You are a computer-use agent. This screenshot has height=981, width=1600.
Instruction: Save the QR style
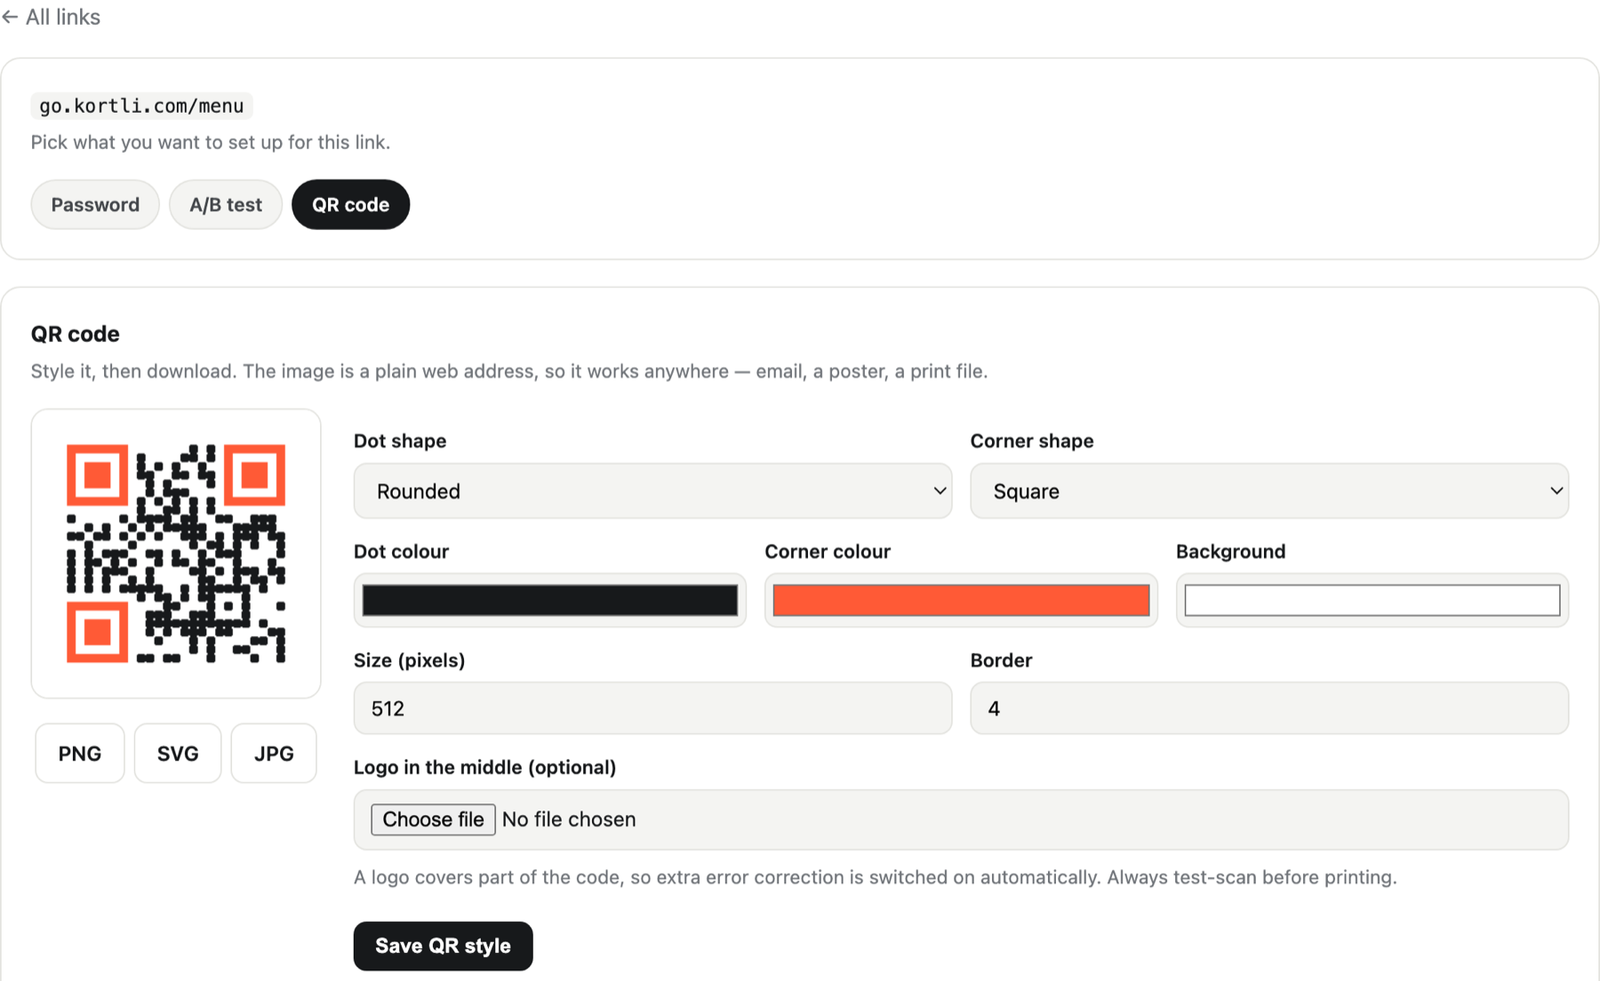[x=443, y=946]
